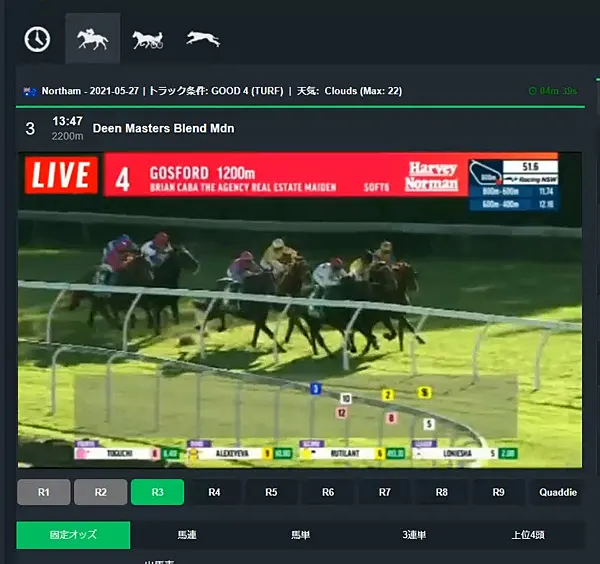Open the Quaddie tab
The height and width of the screenshot is (564, 600).
(x=557, y=492)
